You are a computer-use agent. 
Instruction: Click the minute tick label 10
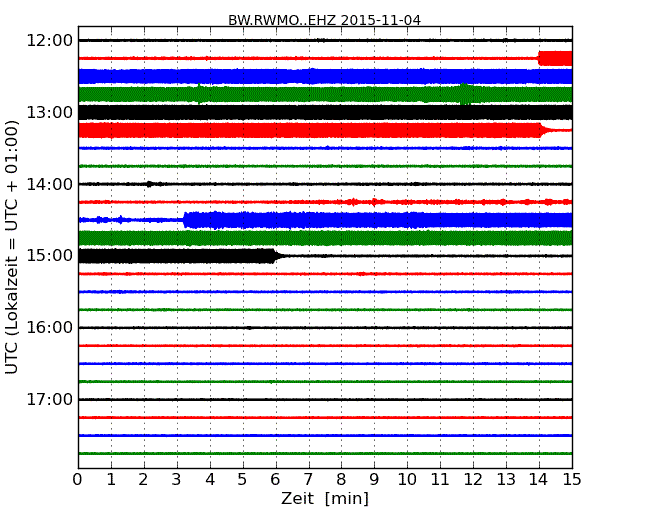pos(407,480)
